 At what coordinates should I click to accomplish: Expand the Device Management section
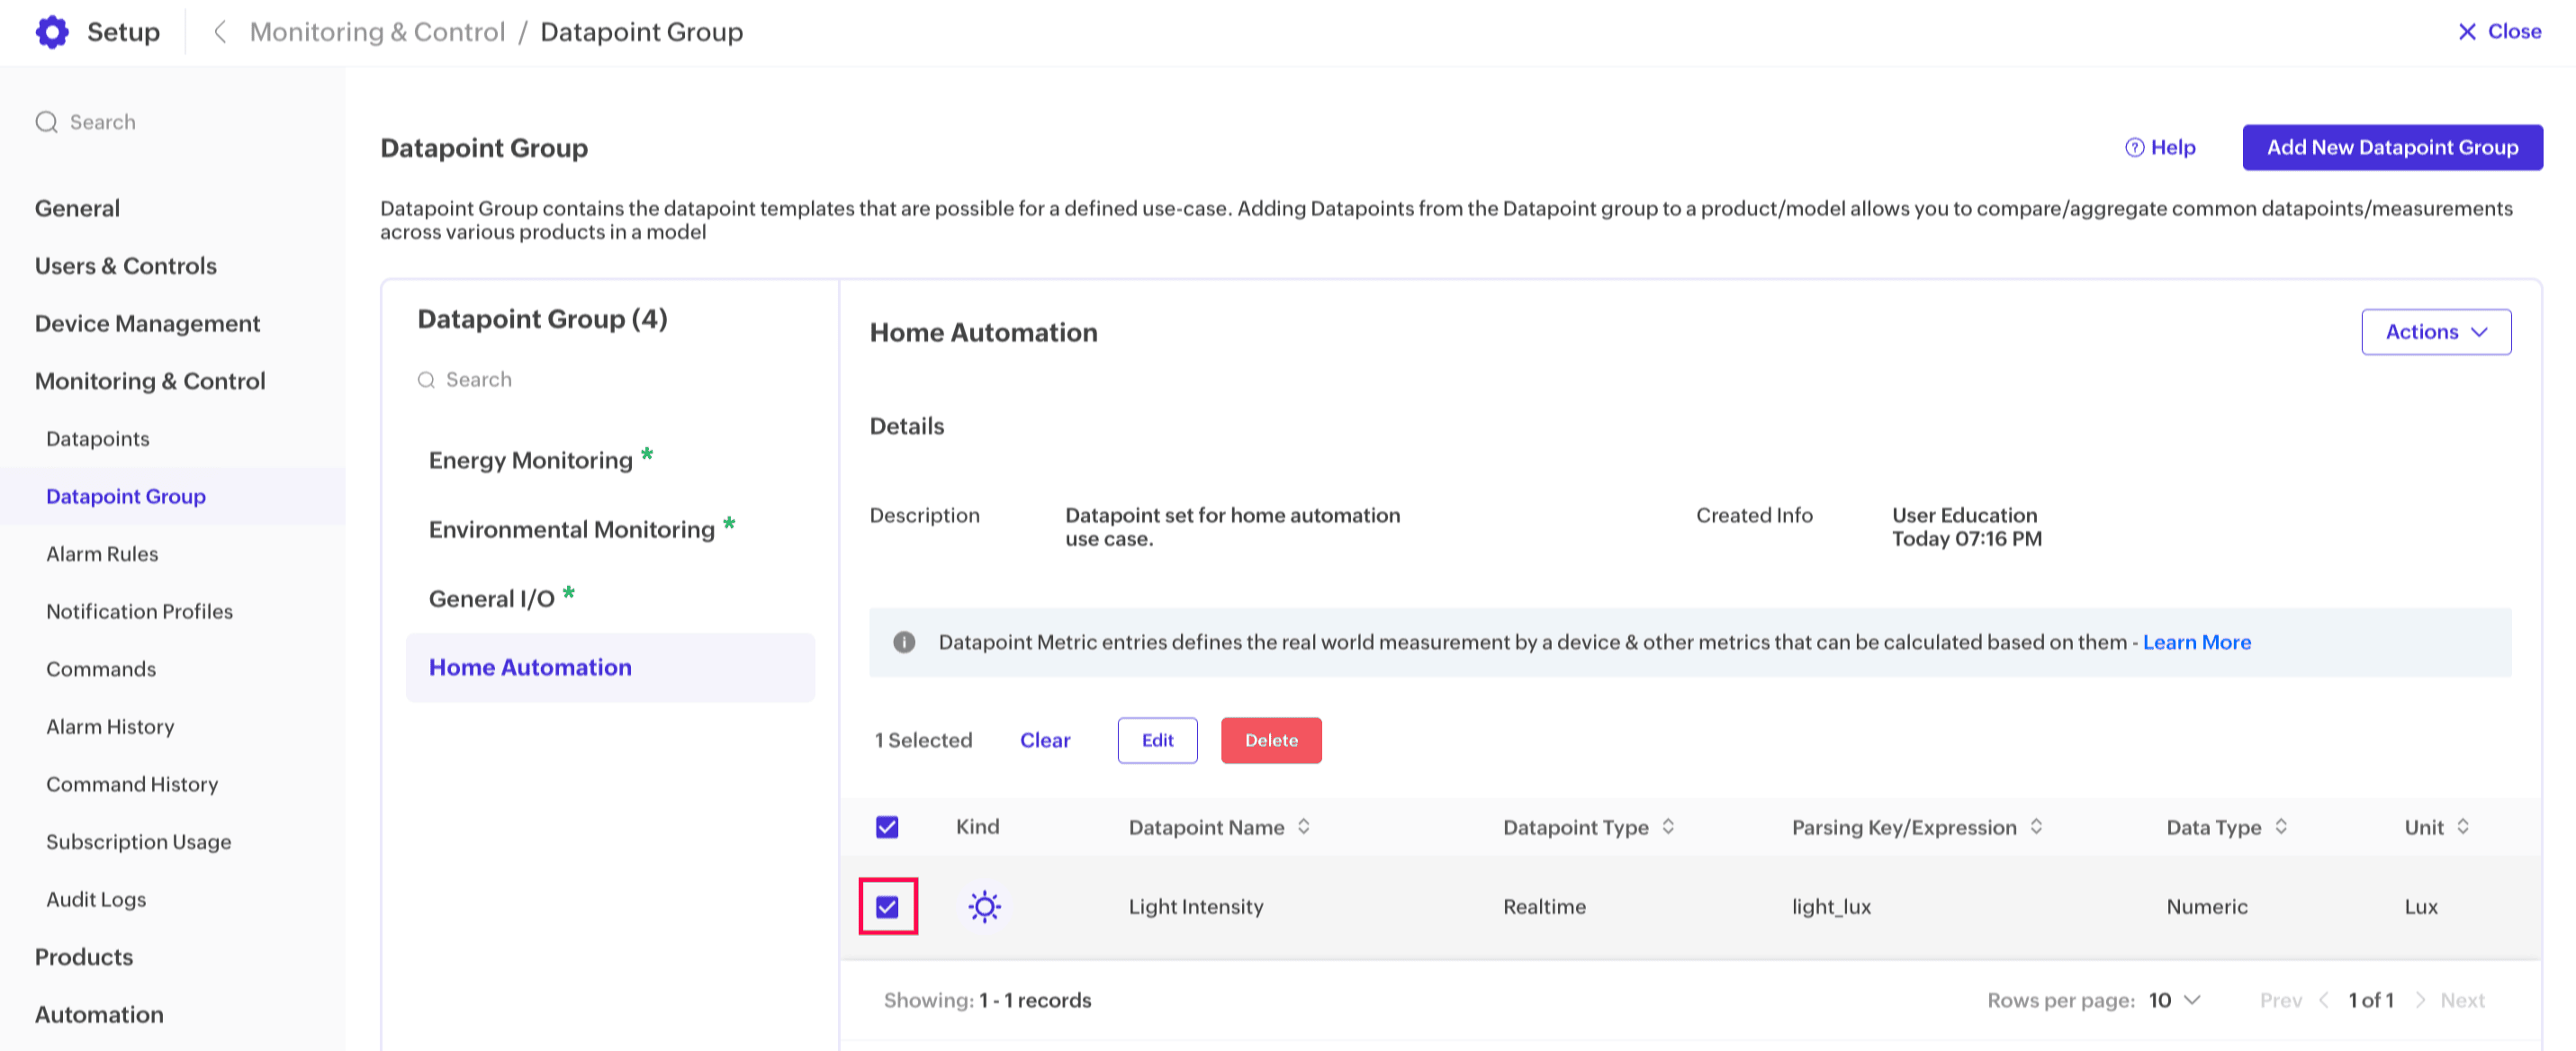[x=147, y=323]
